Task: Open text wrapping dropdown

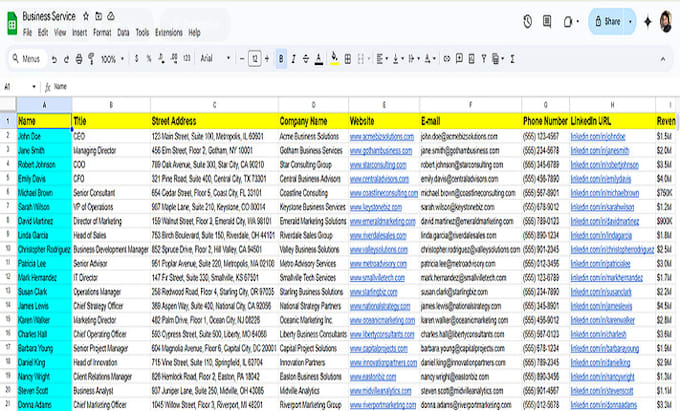Action: [414, 59]
